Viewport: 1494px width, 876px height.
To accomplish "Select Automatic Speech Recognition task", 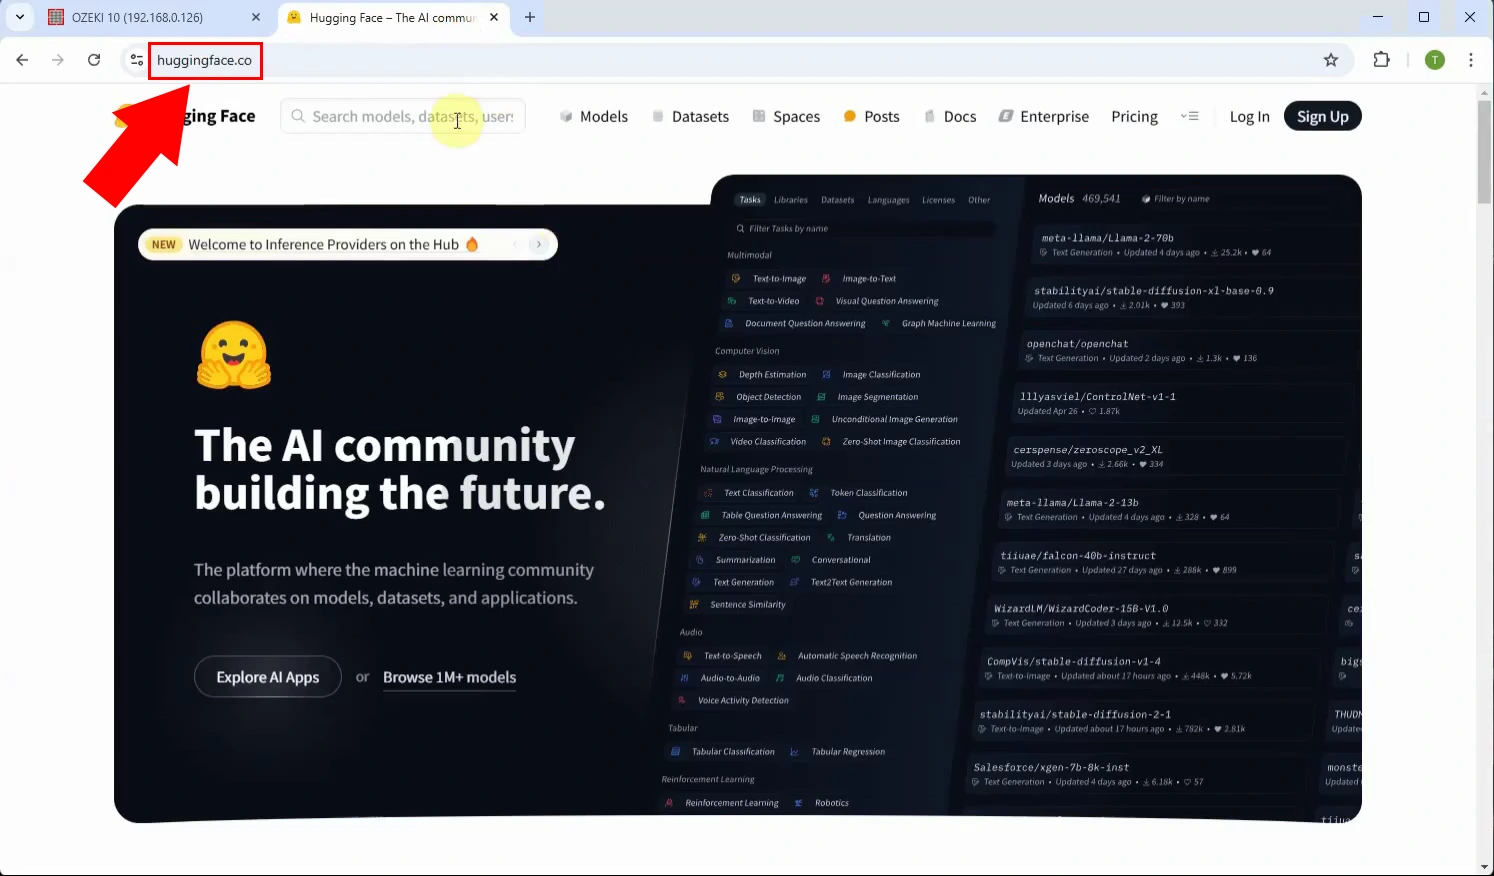I will [847, 656].
